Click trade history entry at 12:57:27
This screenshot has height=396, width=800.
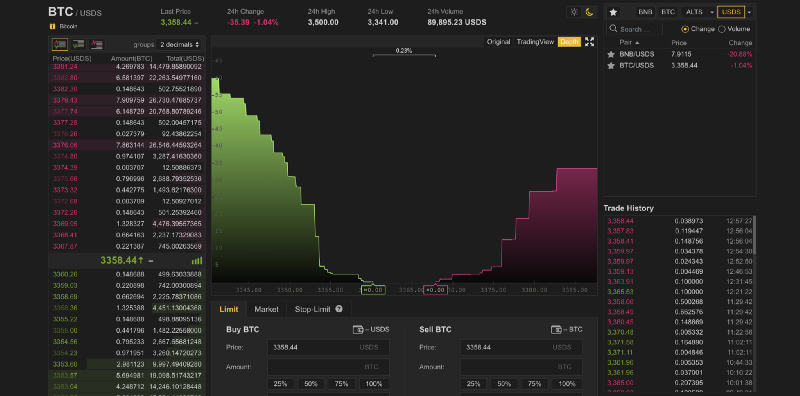click(x=679, y=221)
